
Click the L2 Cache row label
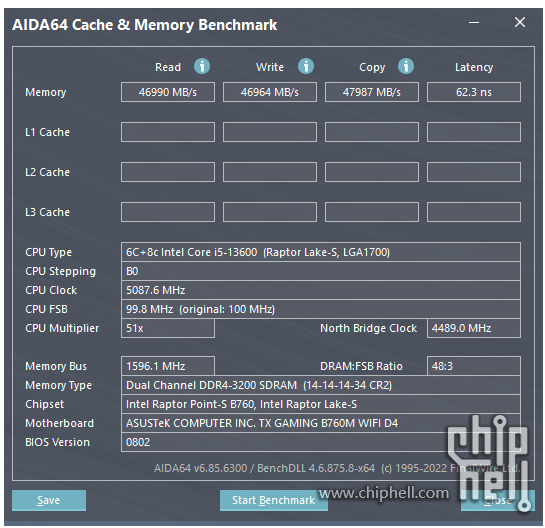pos(48,172)
